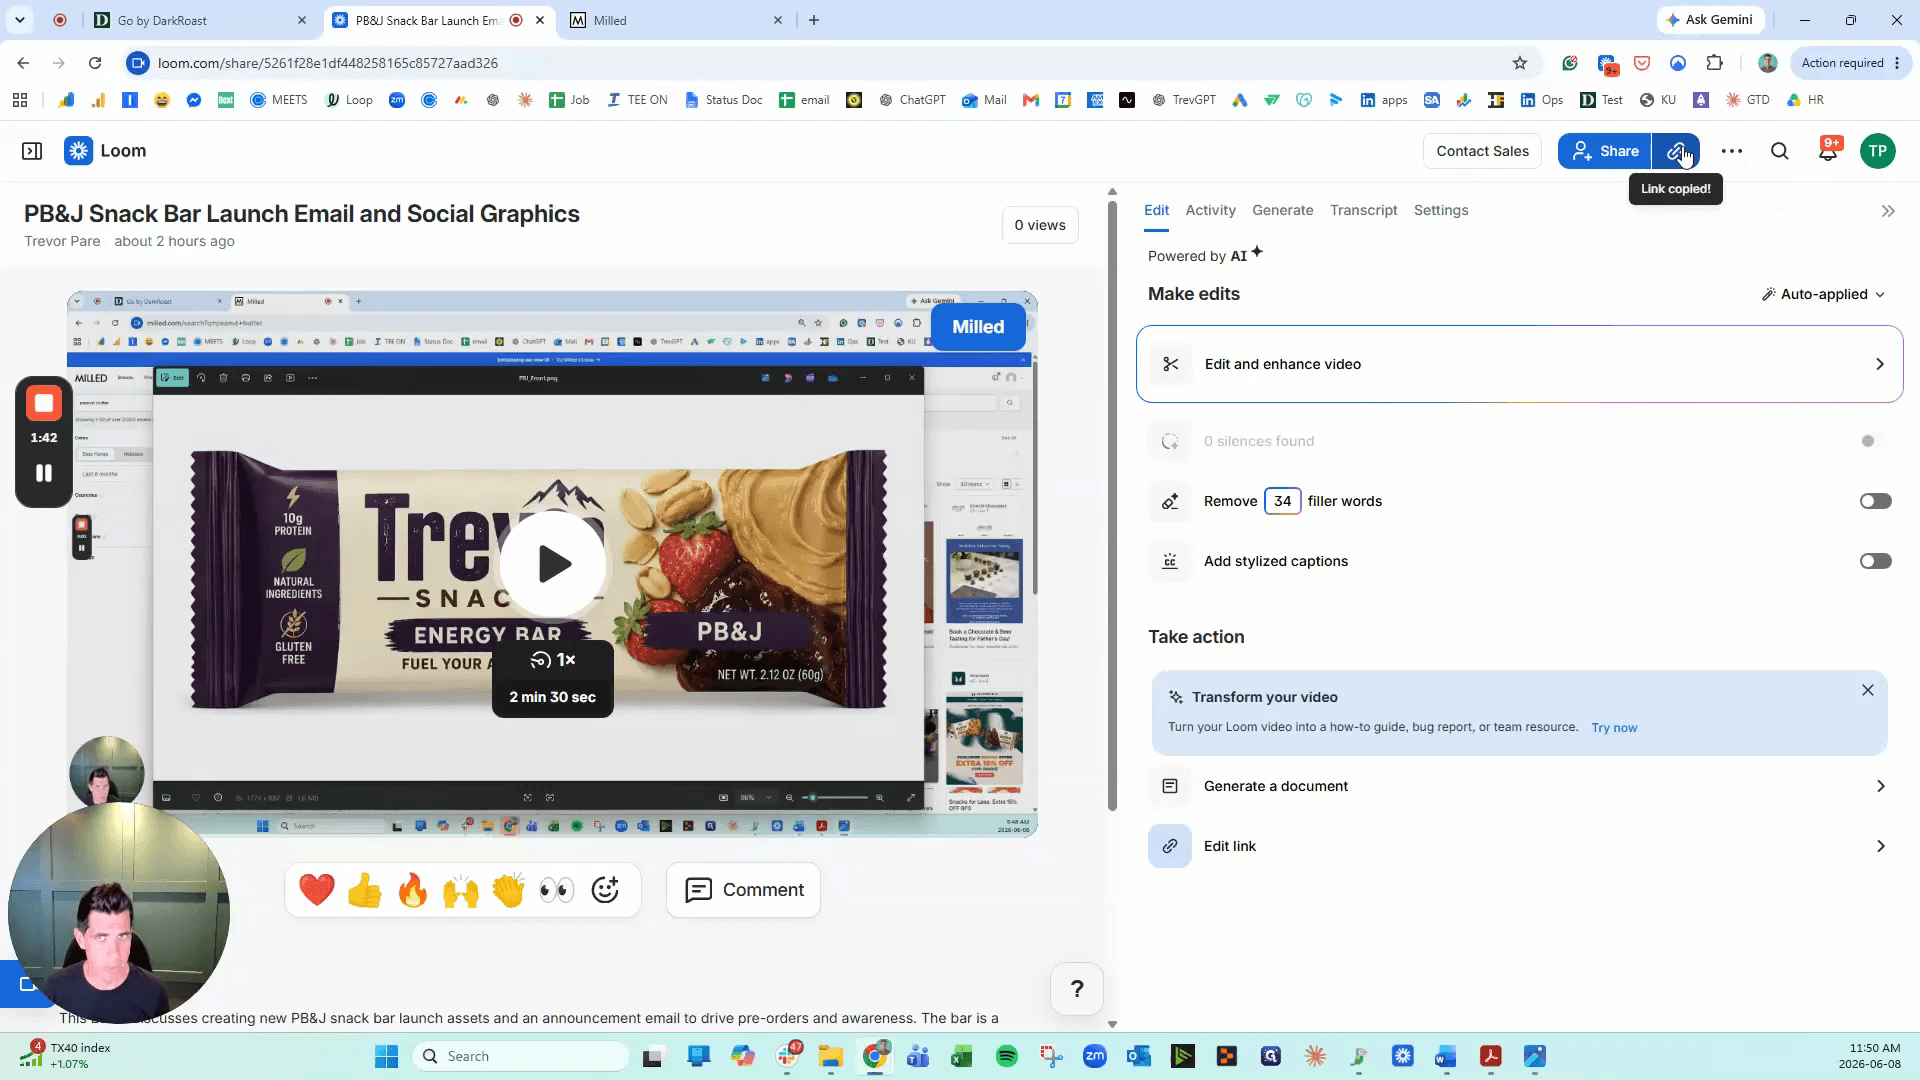
Task: Open the notifications bell
Action: [x=1828, y=151]
